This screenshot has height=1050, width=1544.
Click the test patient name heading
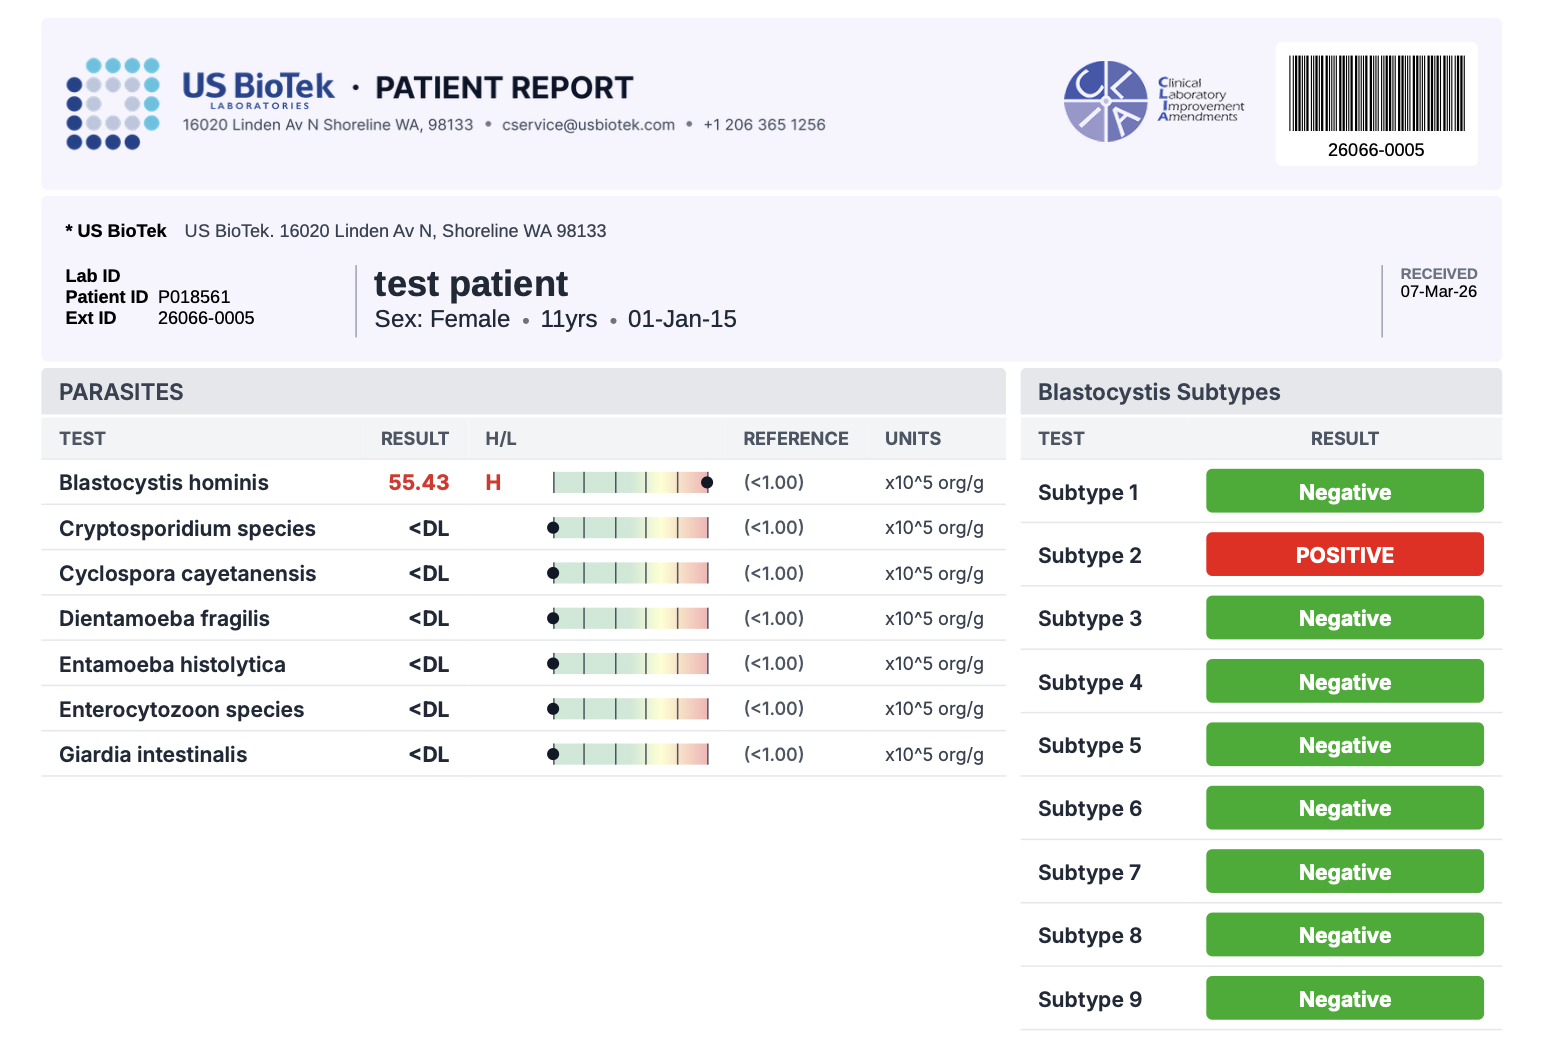pyautogui.click(x=470, y=284)
